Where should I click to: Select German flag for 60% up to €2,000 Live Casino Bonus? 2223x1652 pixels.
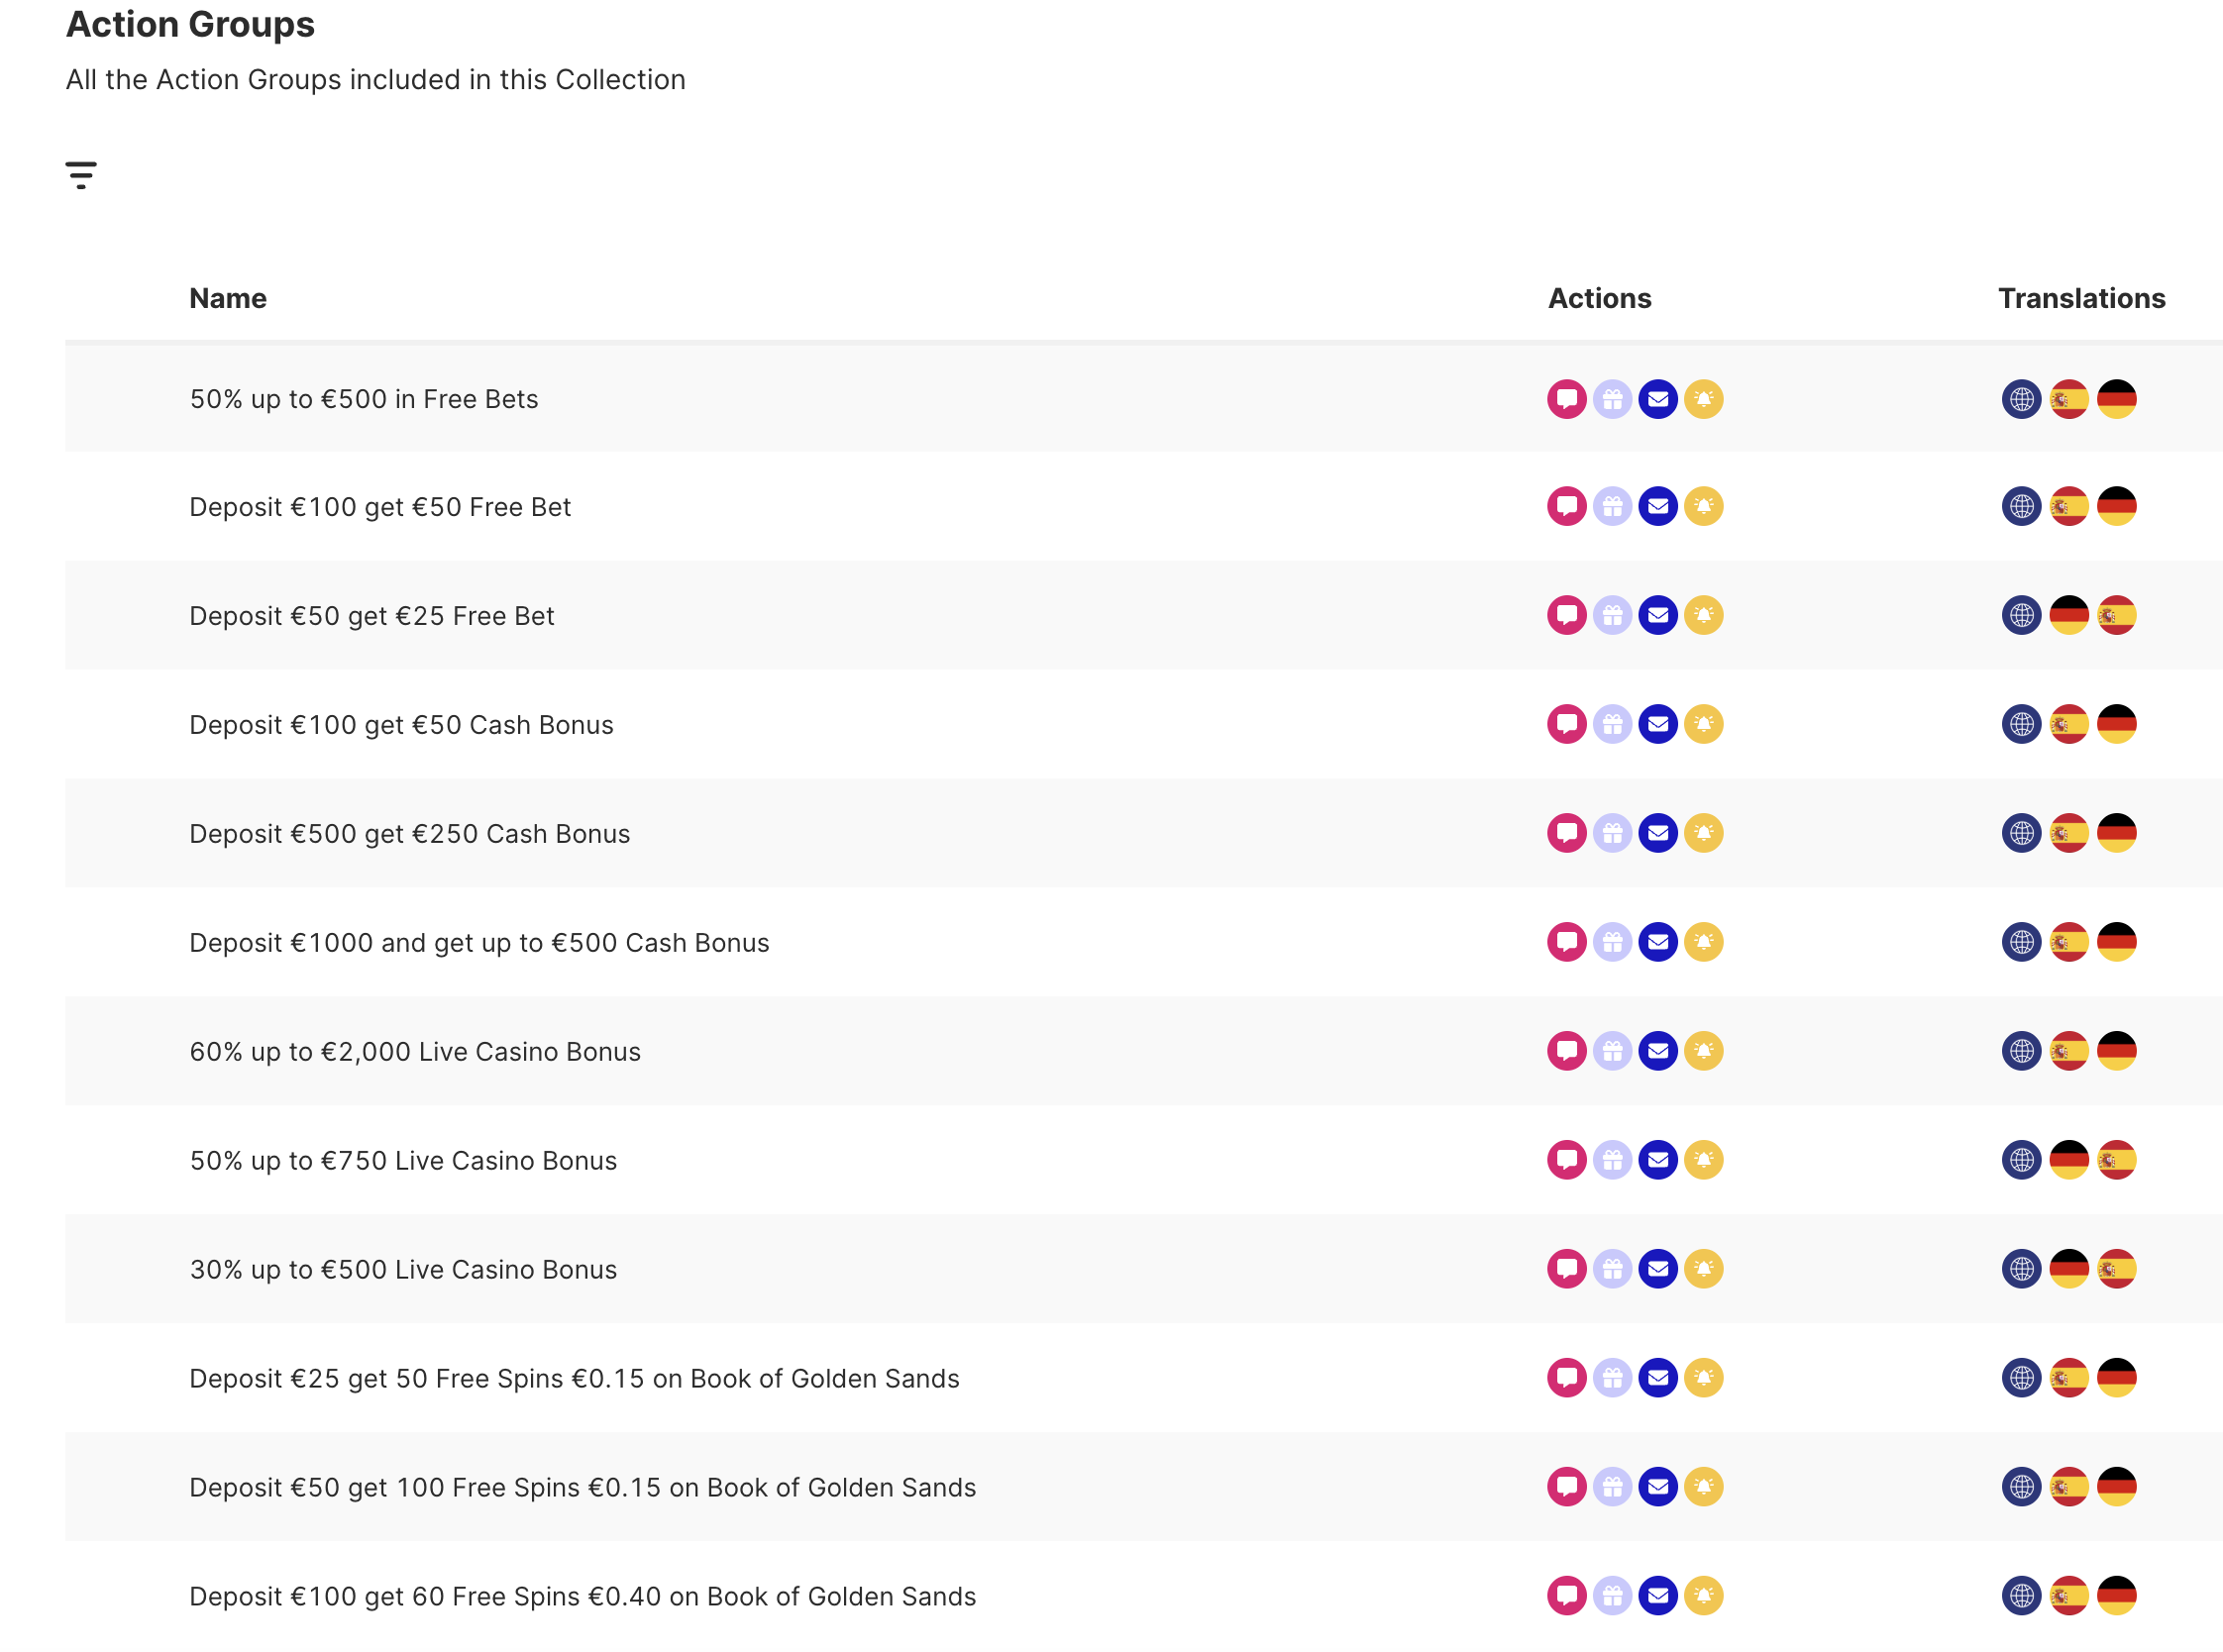tap(2116, 1051)
